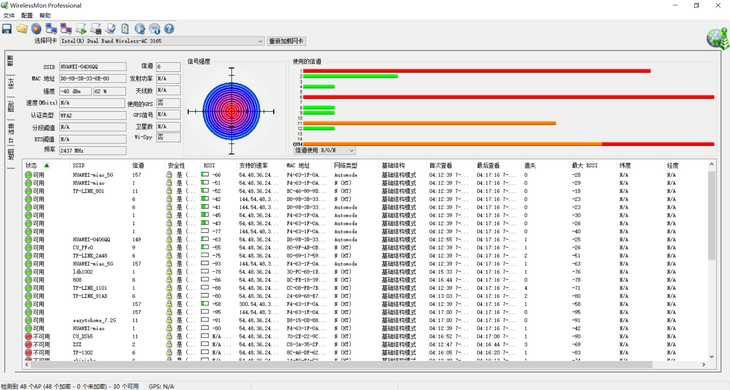730x390 pixels.
Task: Click the status column sort arrow header
Action: point(47,165)
